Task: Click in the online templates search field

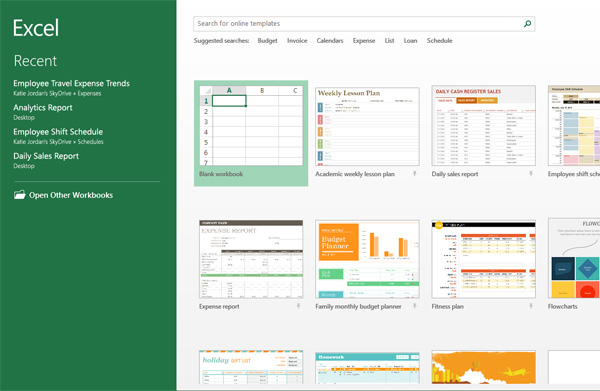Action: tap(358, 24)
